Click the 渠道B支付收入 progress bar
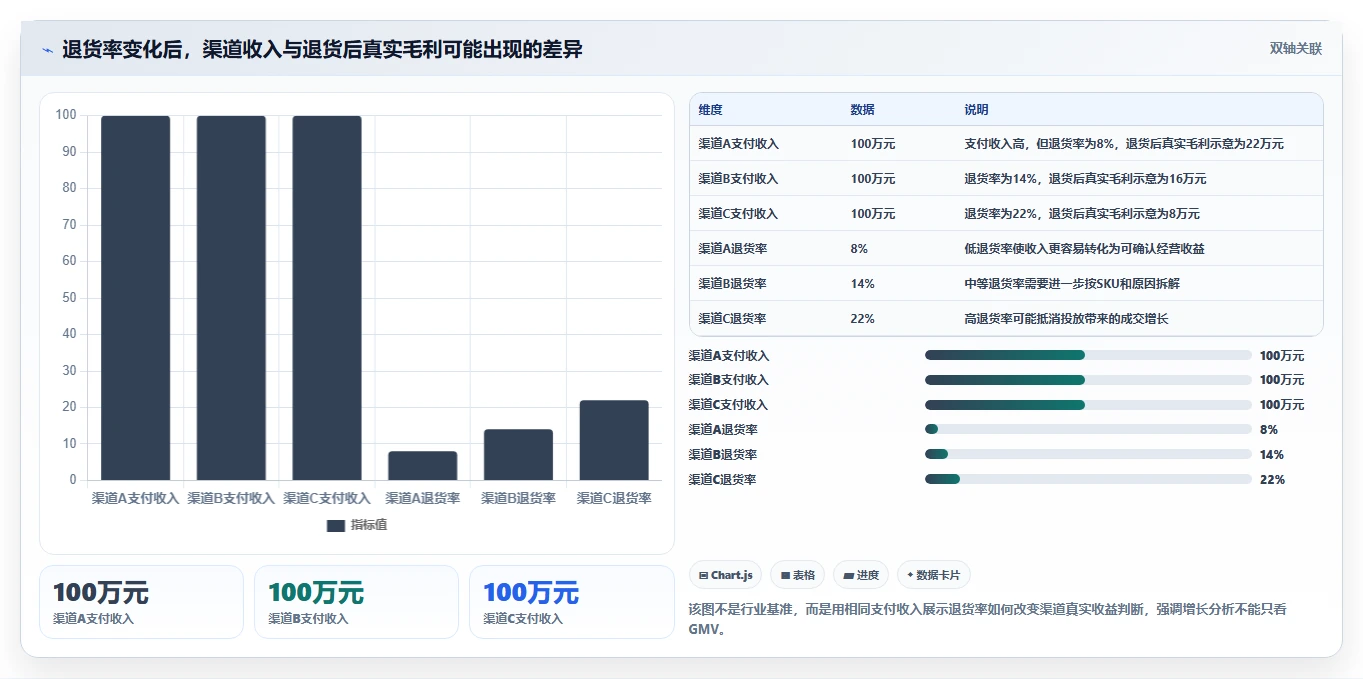Viewport: 1363px width, 679px height. 1088,380
